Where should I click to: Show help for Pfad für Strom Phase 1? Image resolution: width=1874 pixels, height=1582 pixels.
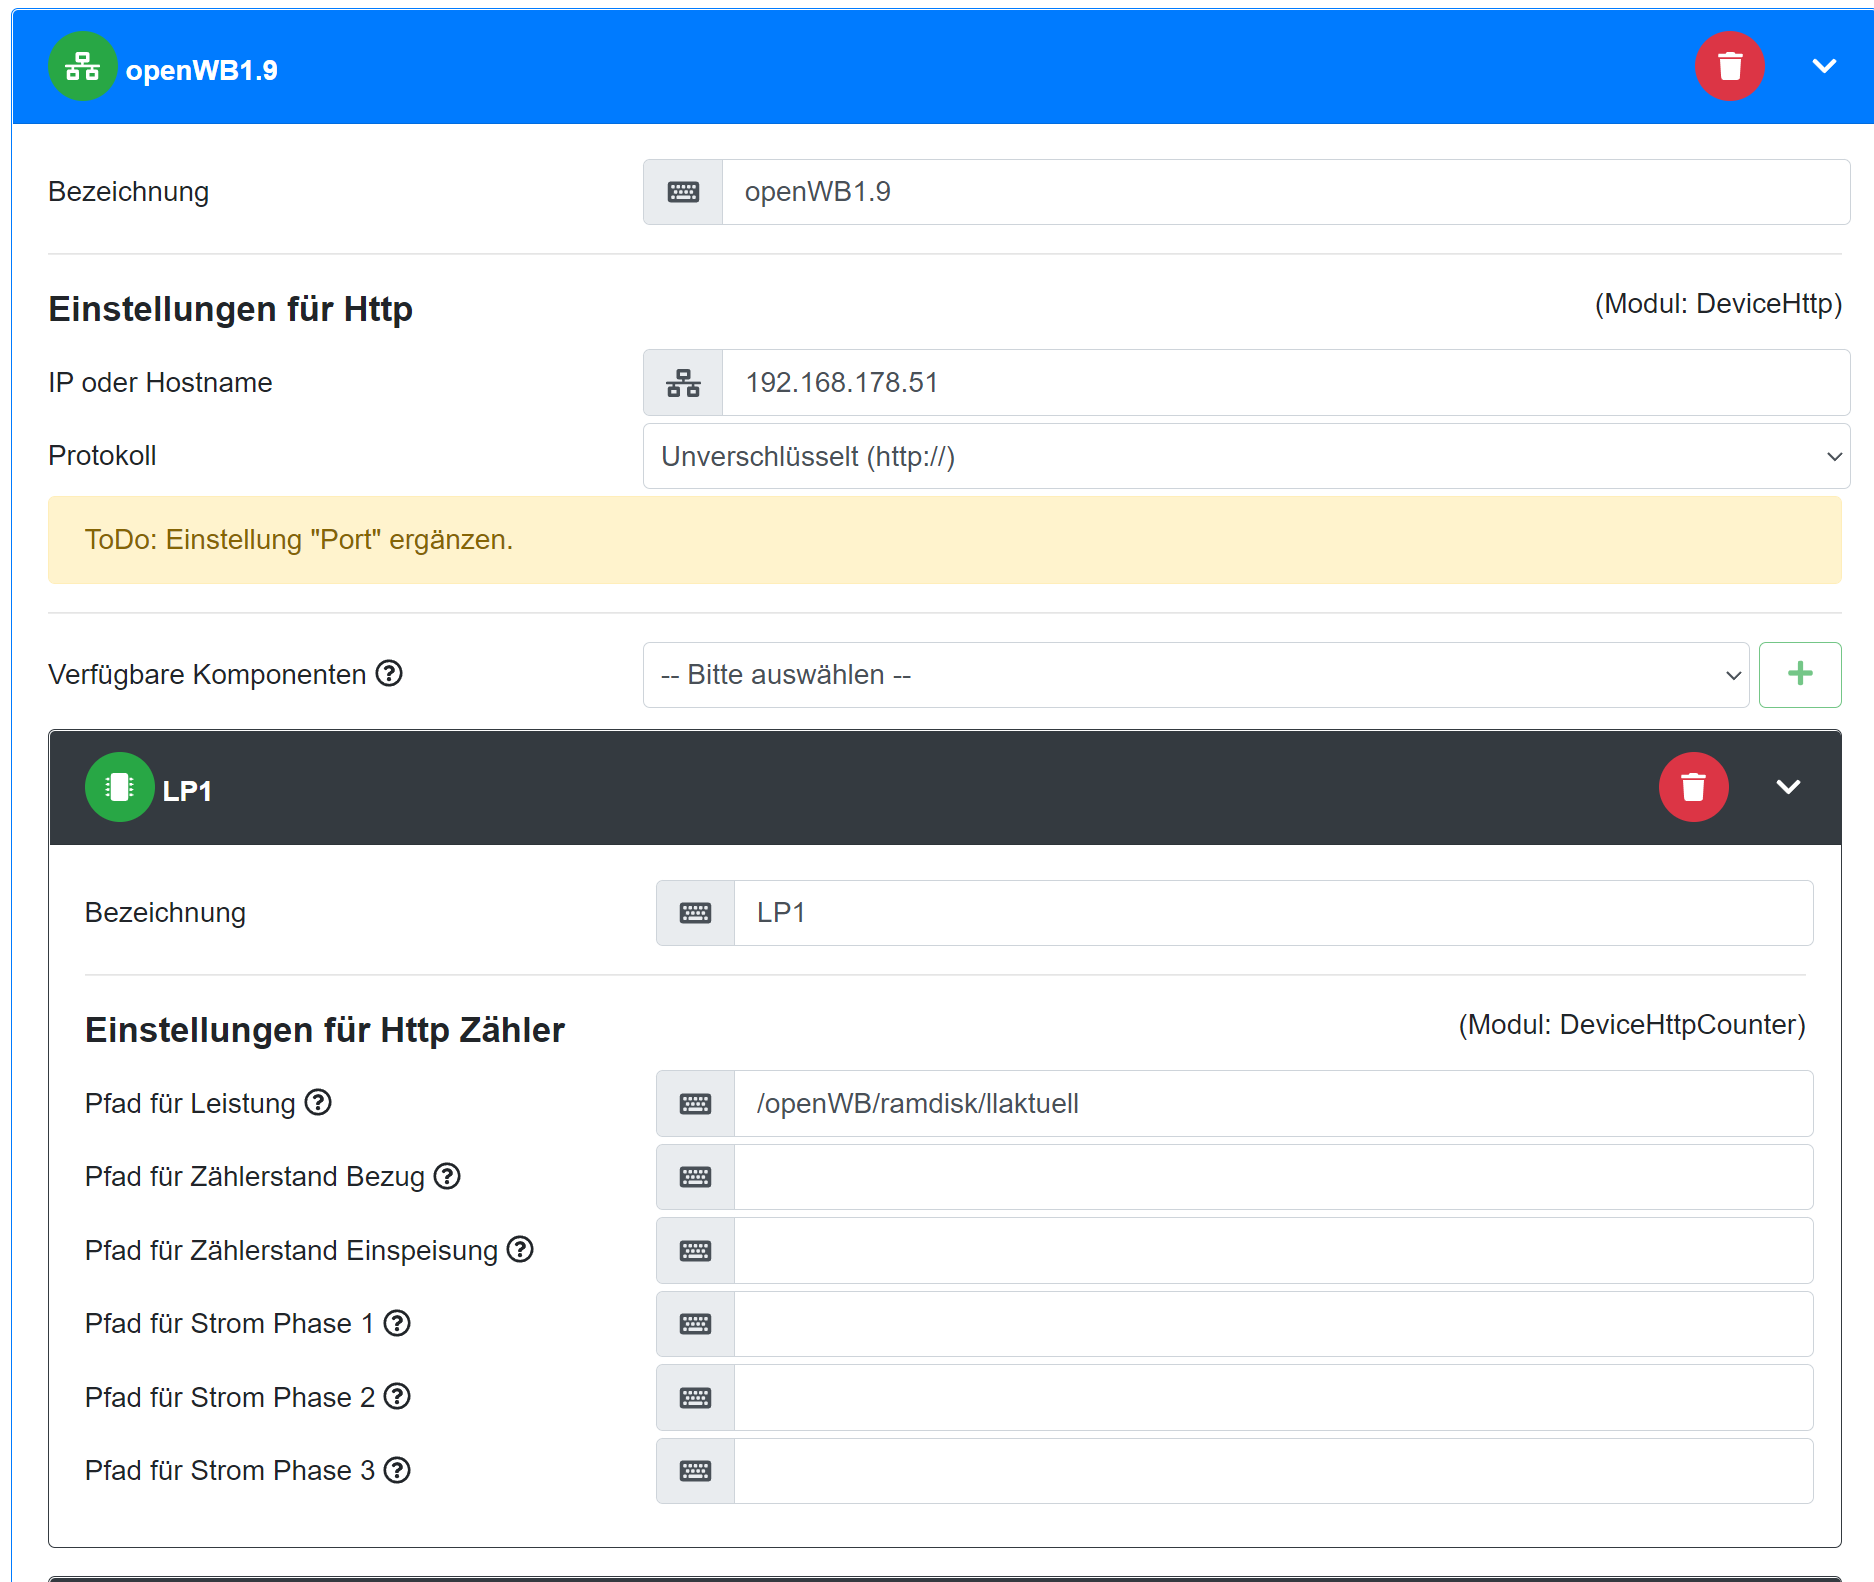(397, 1323)
